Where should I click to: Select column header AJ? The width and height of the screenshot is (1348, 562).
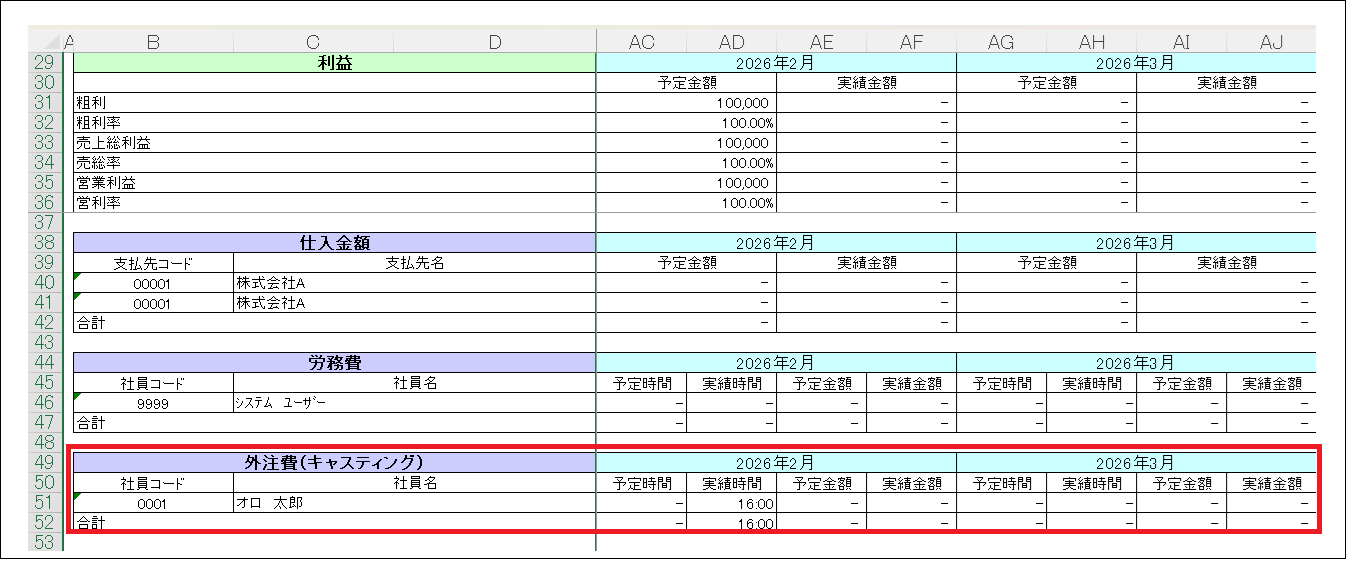[x=1271, y=41]
